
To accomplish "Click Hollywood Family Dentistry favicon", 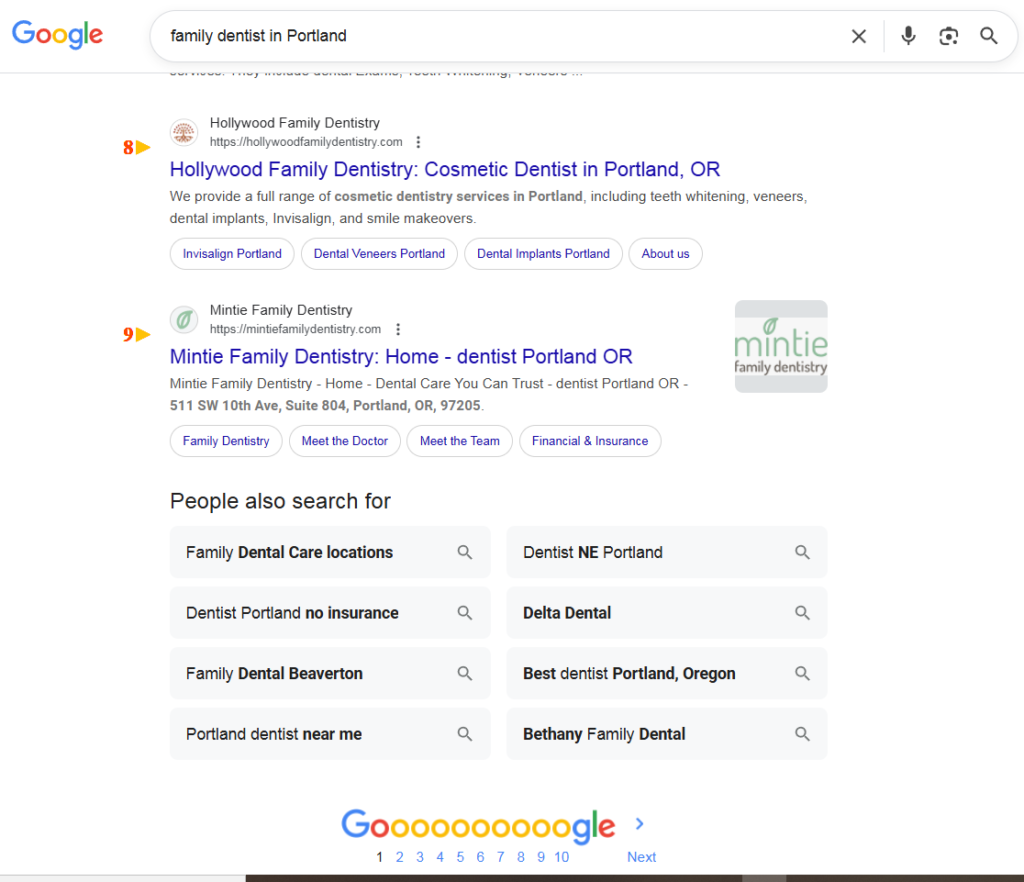I will pyautogui.click(x=184, y=133).
